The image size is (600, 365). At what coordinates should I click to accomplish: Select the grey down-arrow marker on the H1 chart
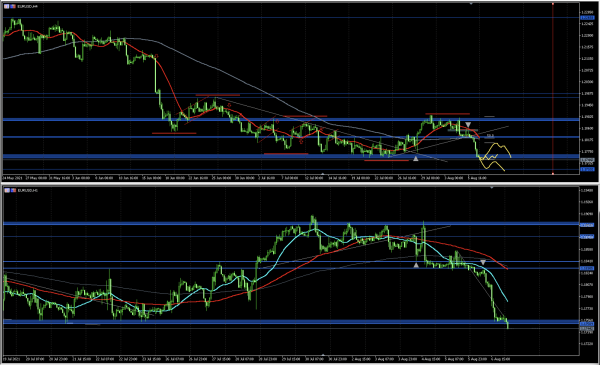click(x=483, y=262)
